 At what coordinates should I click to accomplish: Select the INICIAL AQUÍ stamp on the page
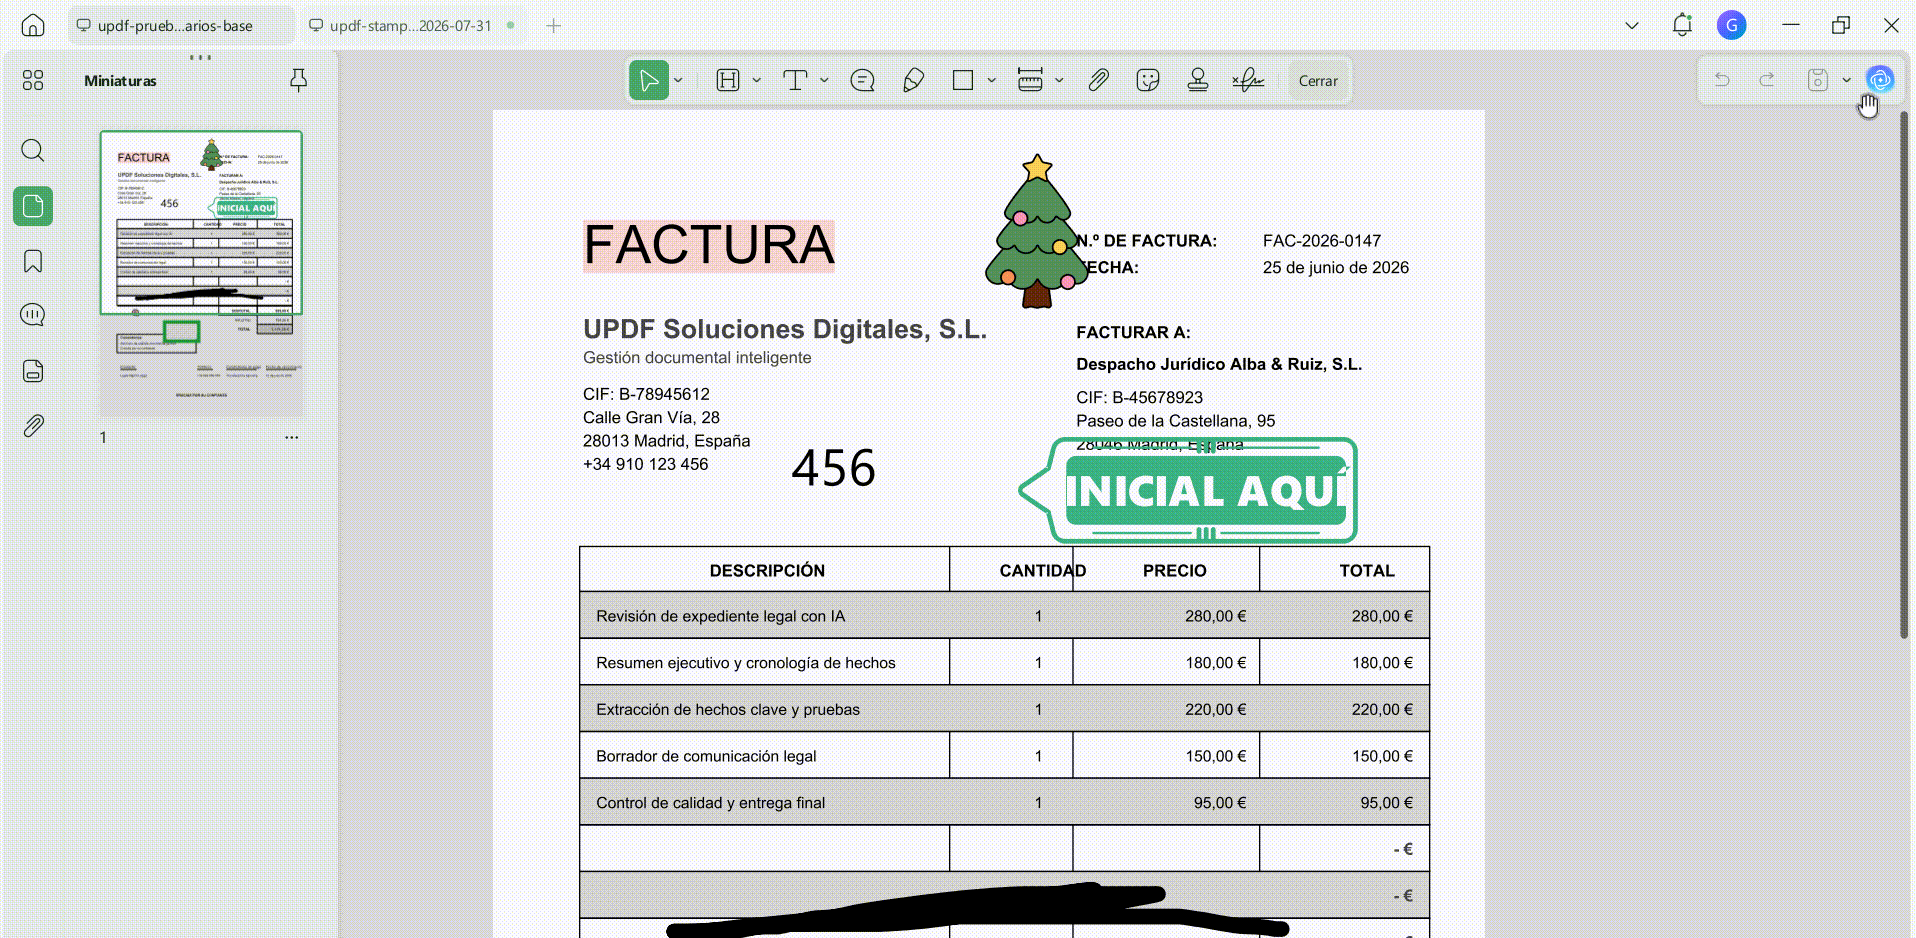click(x=1188, y=490)
